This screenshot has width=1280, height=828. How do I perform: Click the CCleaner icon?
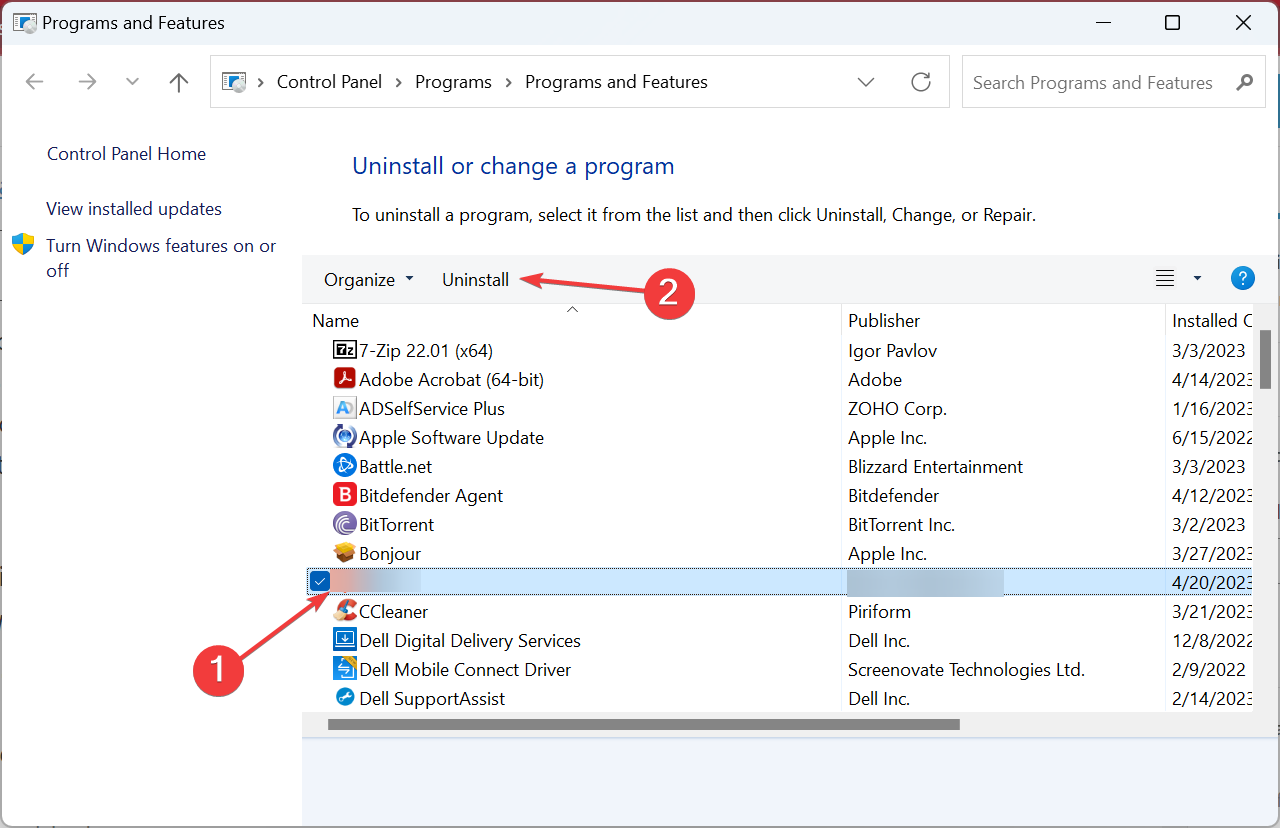[345, 611]
